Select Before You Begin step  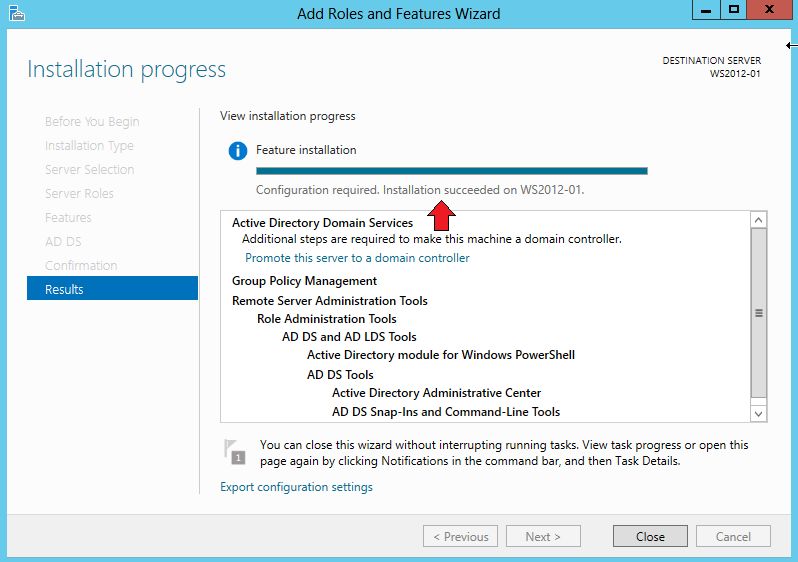pyautogui.click(x=92, y=122)
